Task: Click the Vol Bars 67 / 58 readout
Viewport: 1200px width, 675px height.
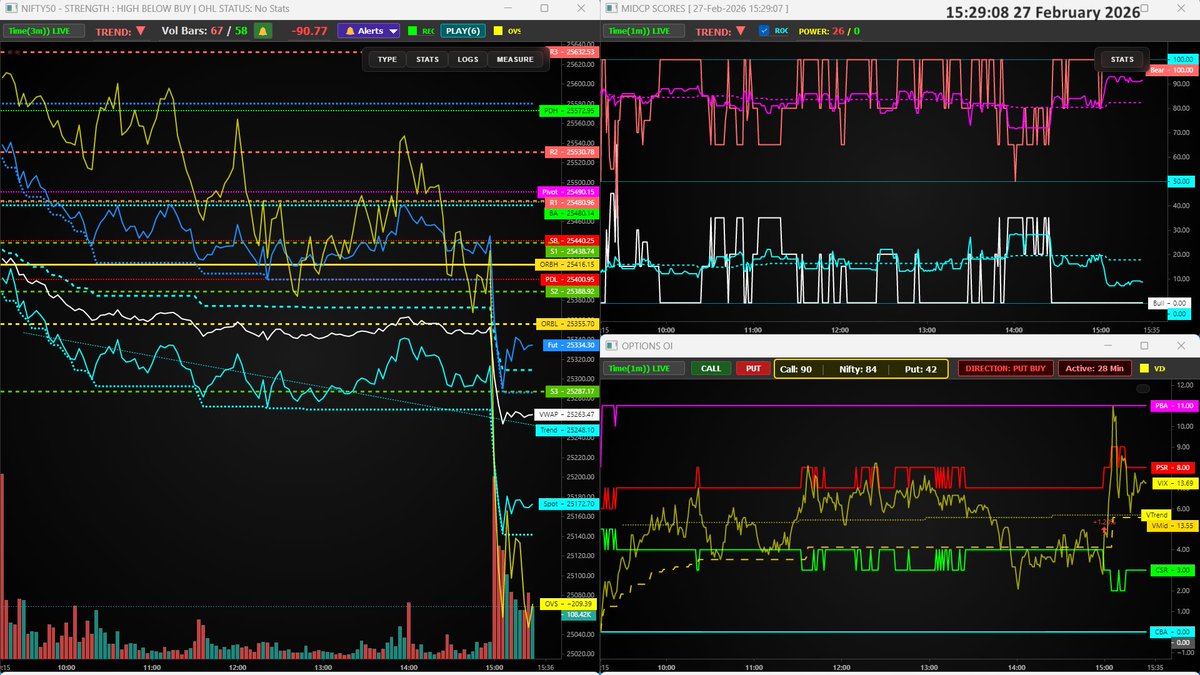Action: click(x=205, y=31)
